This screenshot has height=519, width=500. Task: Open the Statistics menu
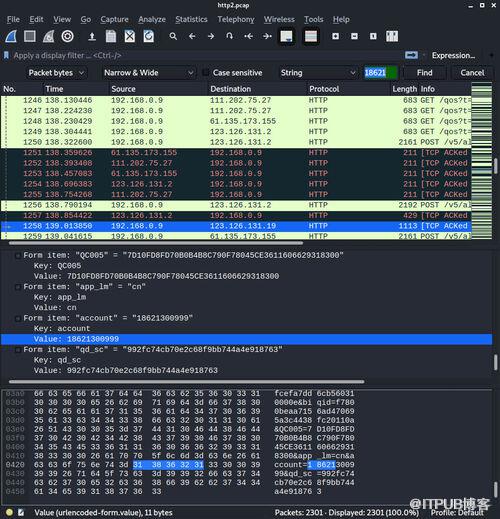coord(191,19)
